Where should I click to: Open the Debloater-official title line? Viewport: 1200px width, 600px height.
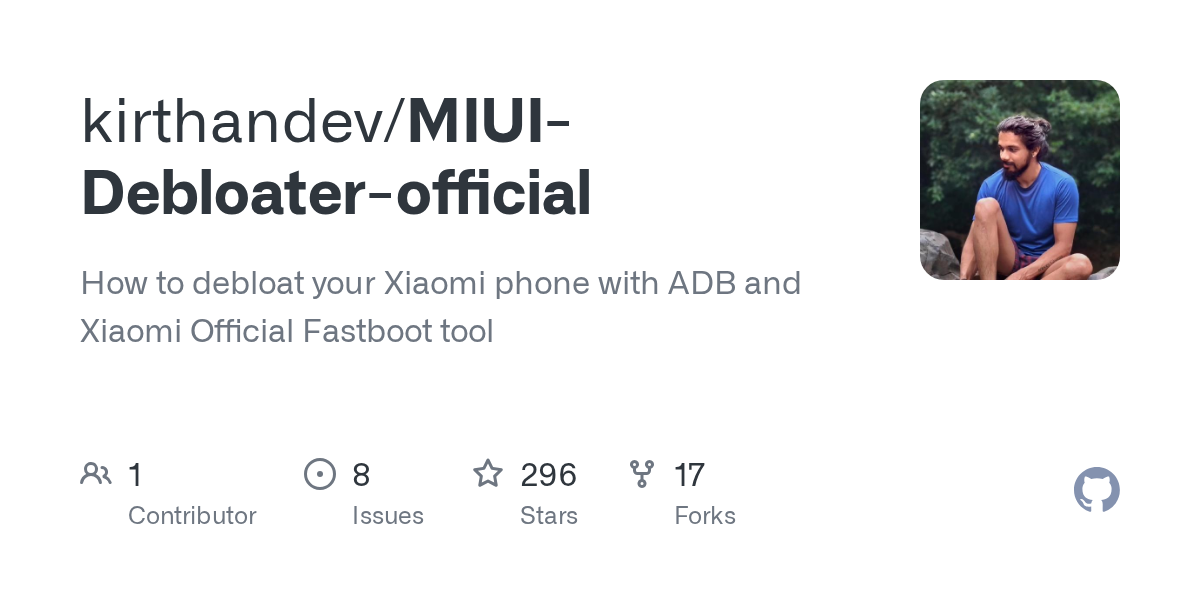(x=336, y=193)
